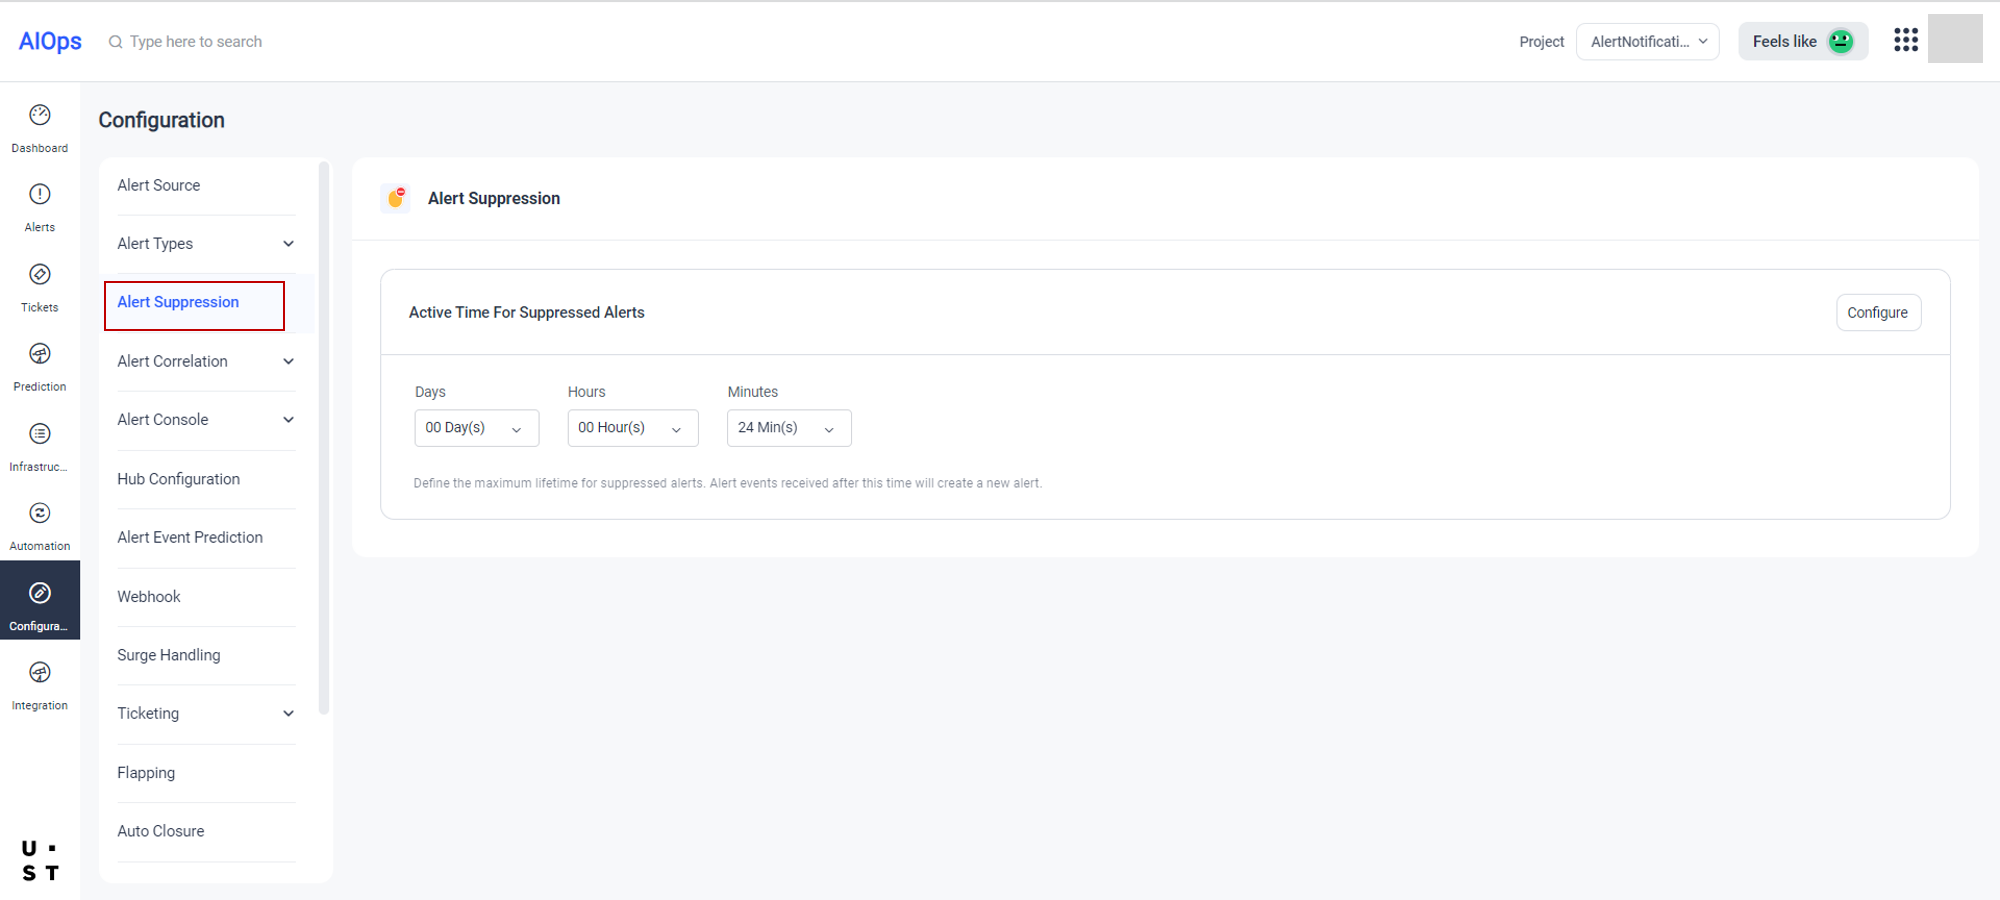
Task: Expand the Alert Correlation section
Action: 206,362
